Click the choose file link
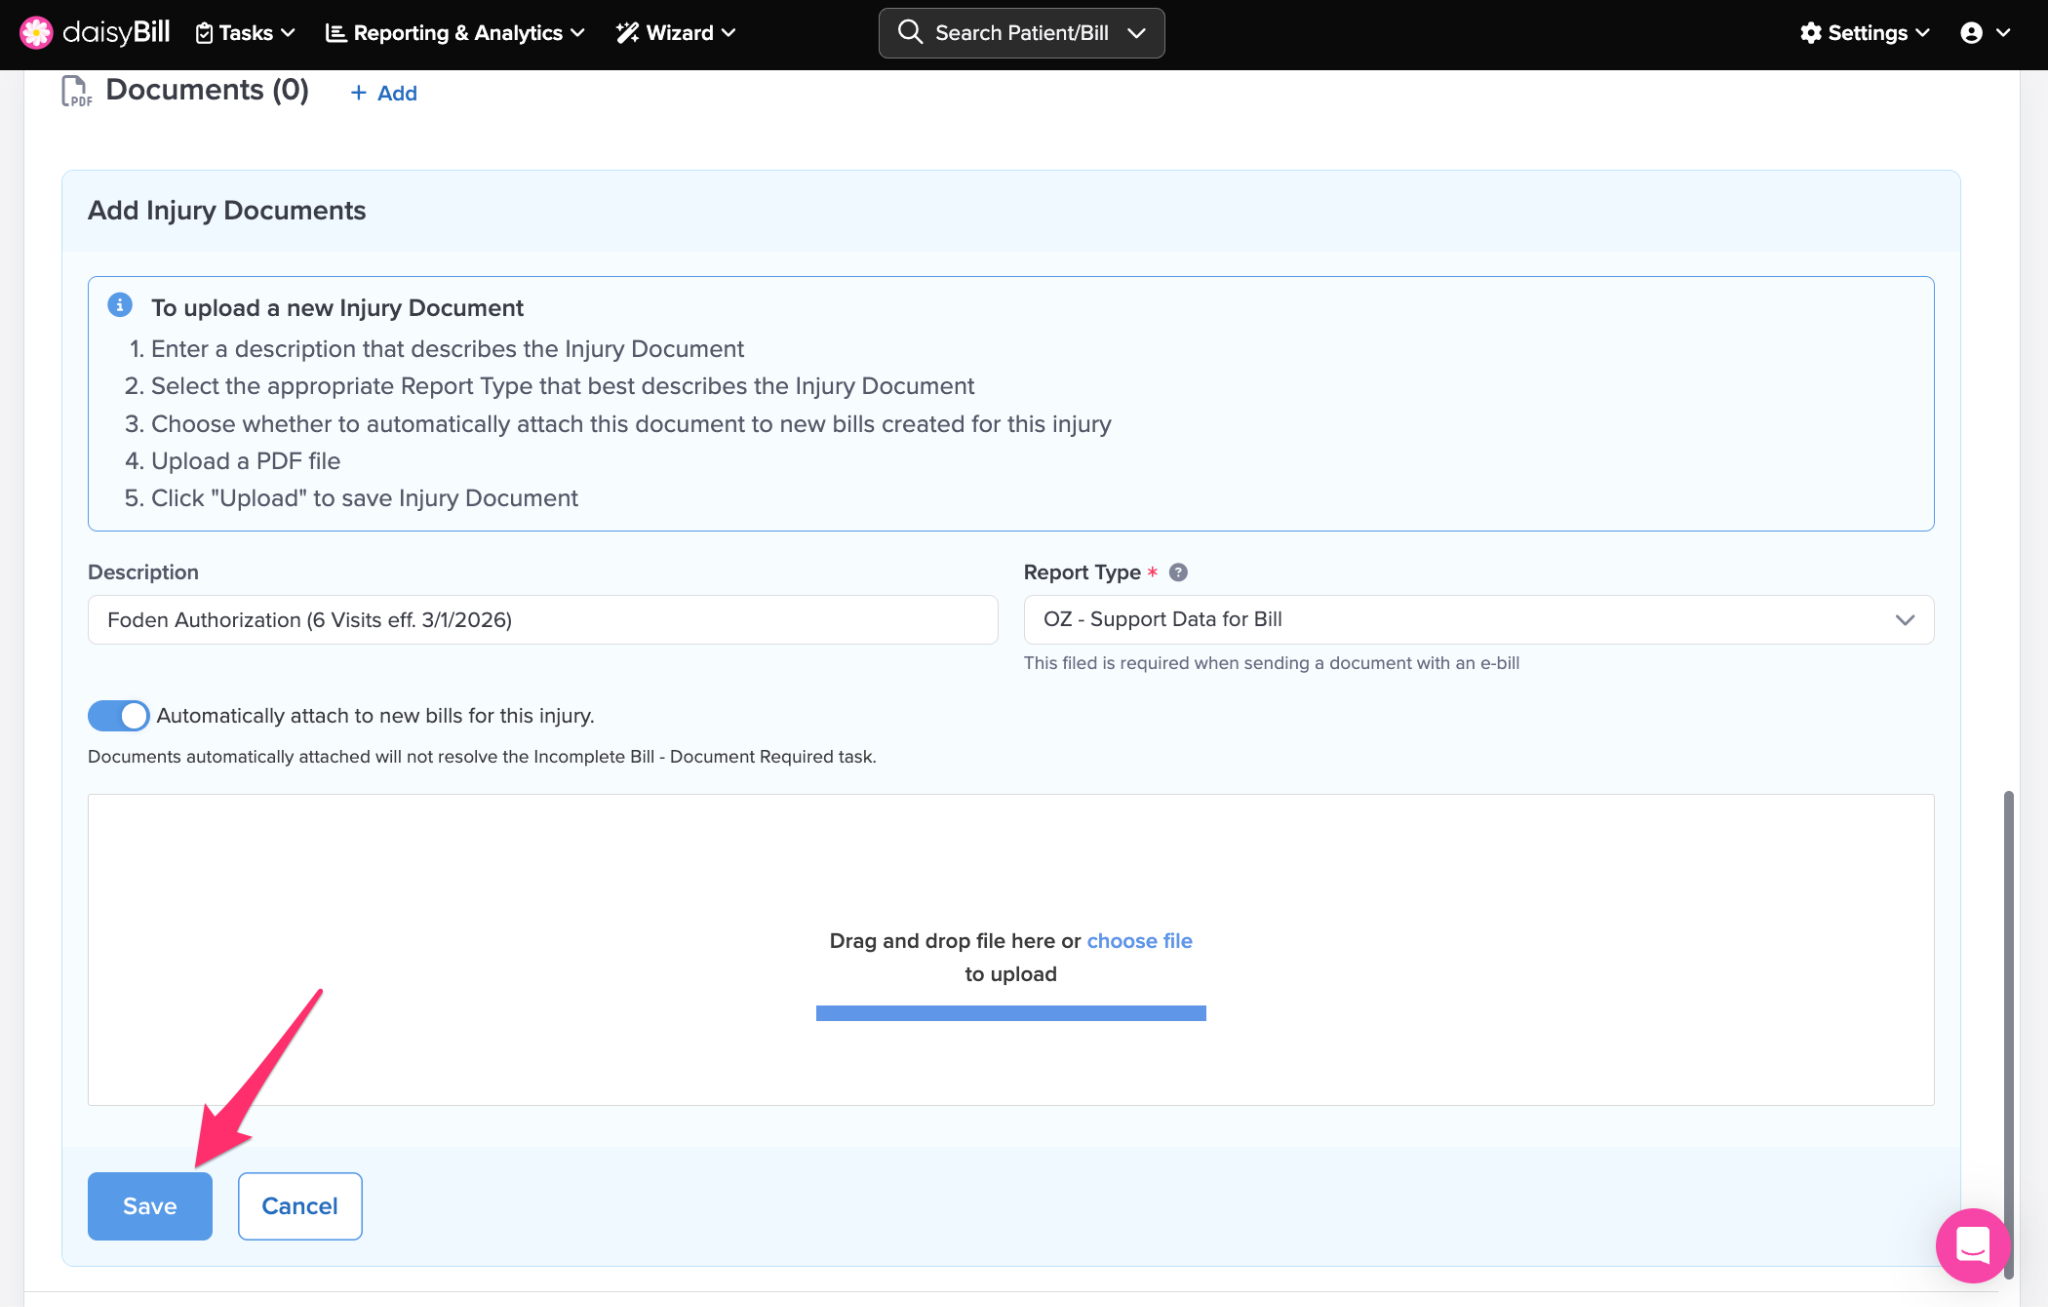Screen dimensions: 2048x1307 tap(1139, 941)
